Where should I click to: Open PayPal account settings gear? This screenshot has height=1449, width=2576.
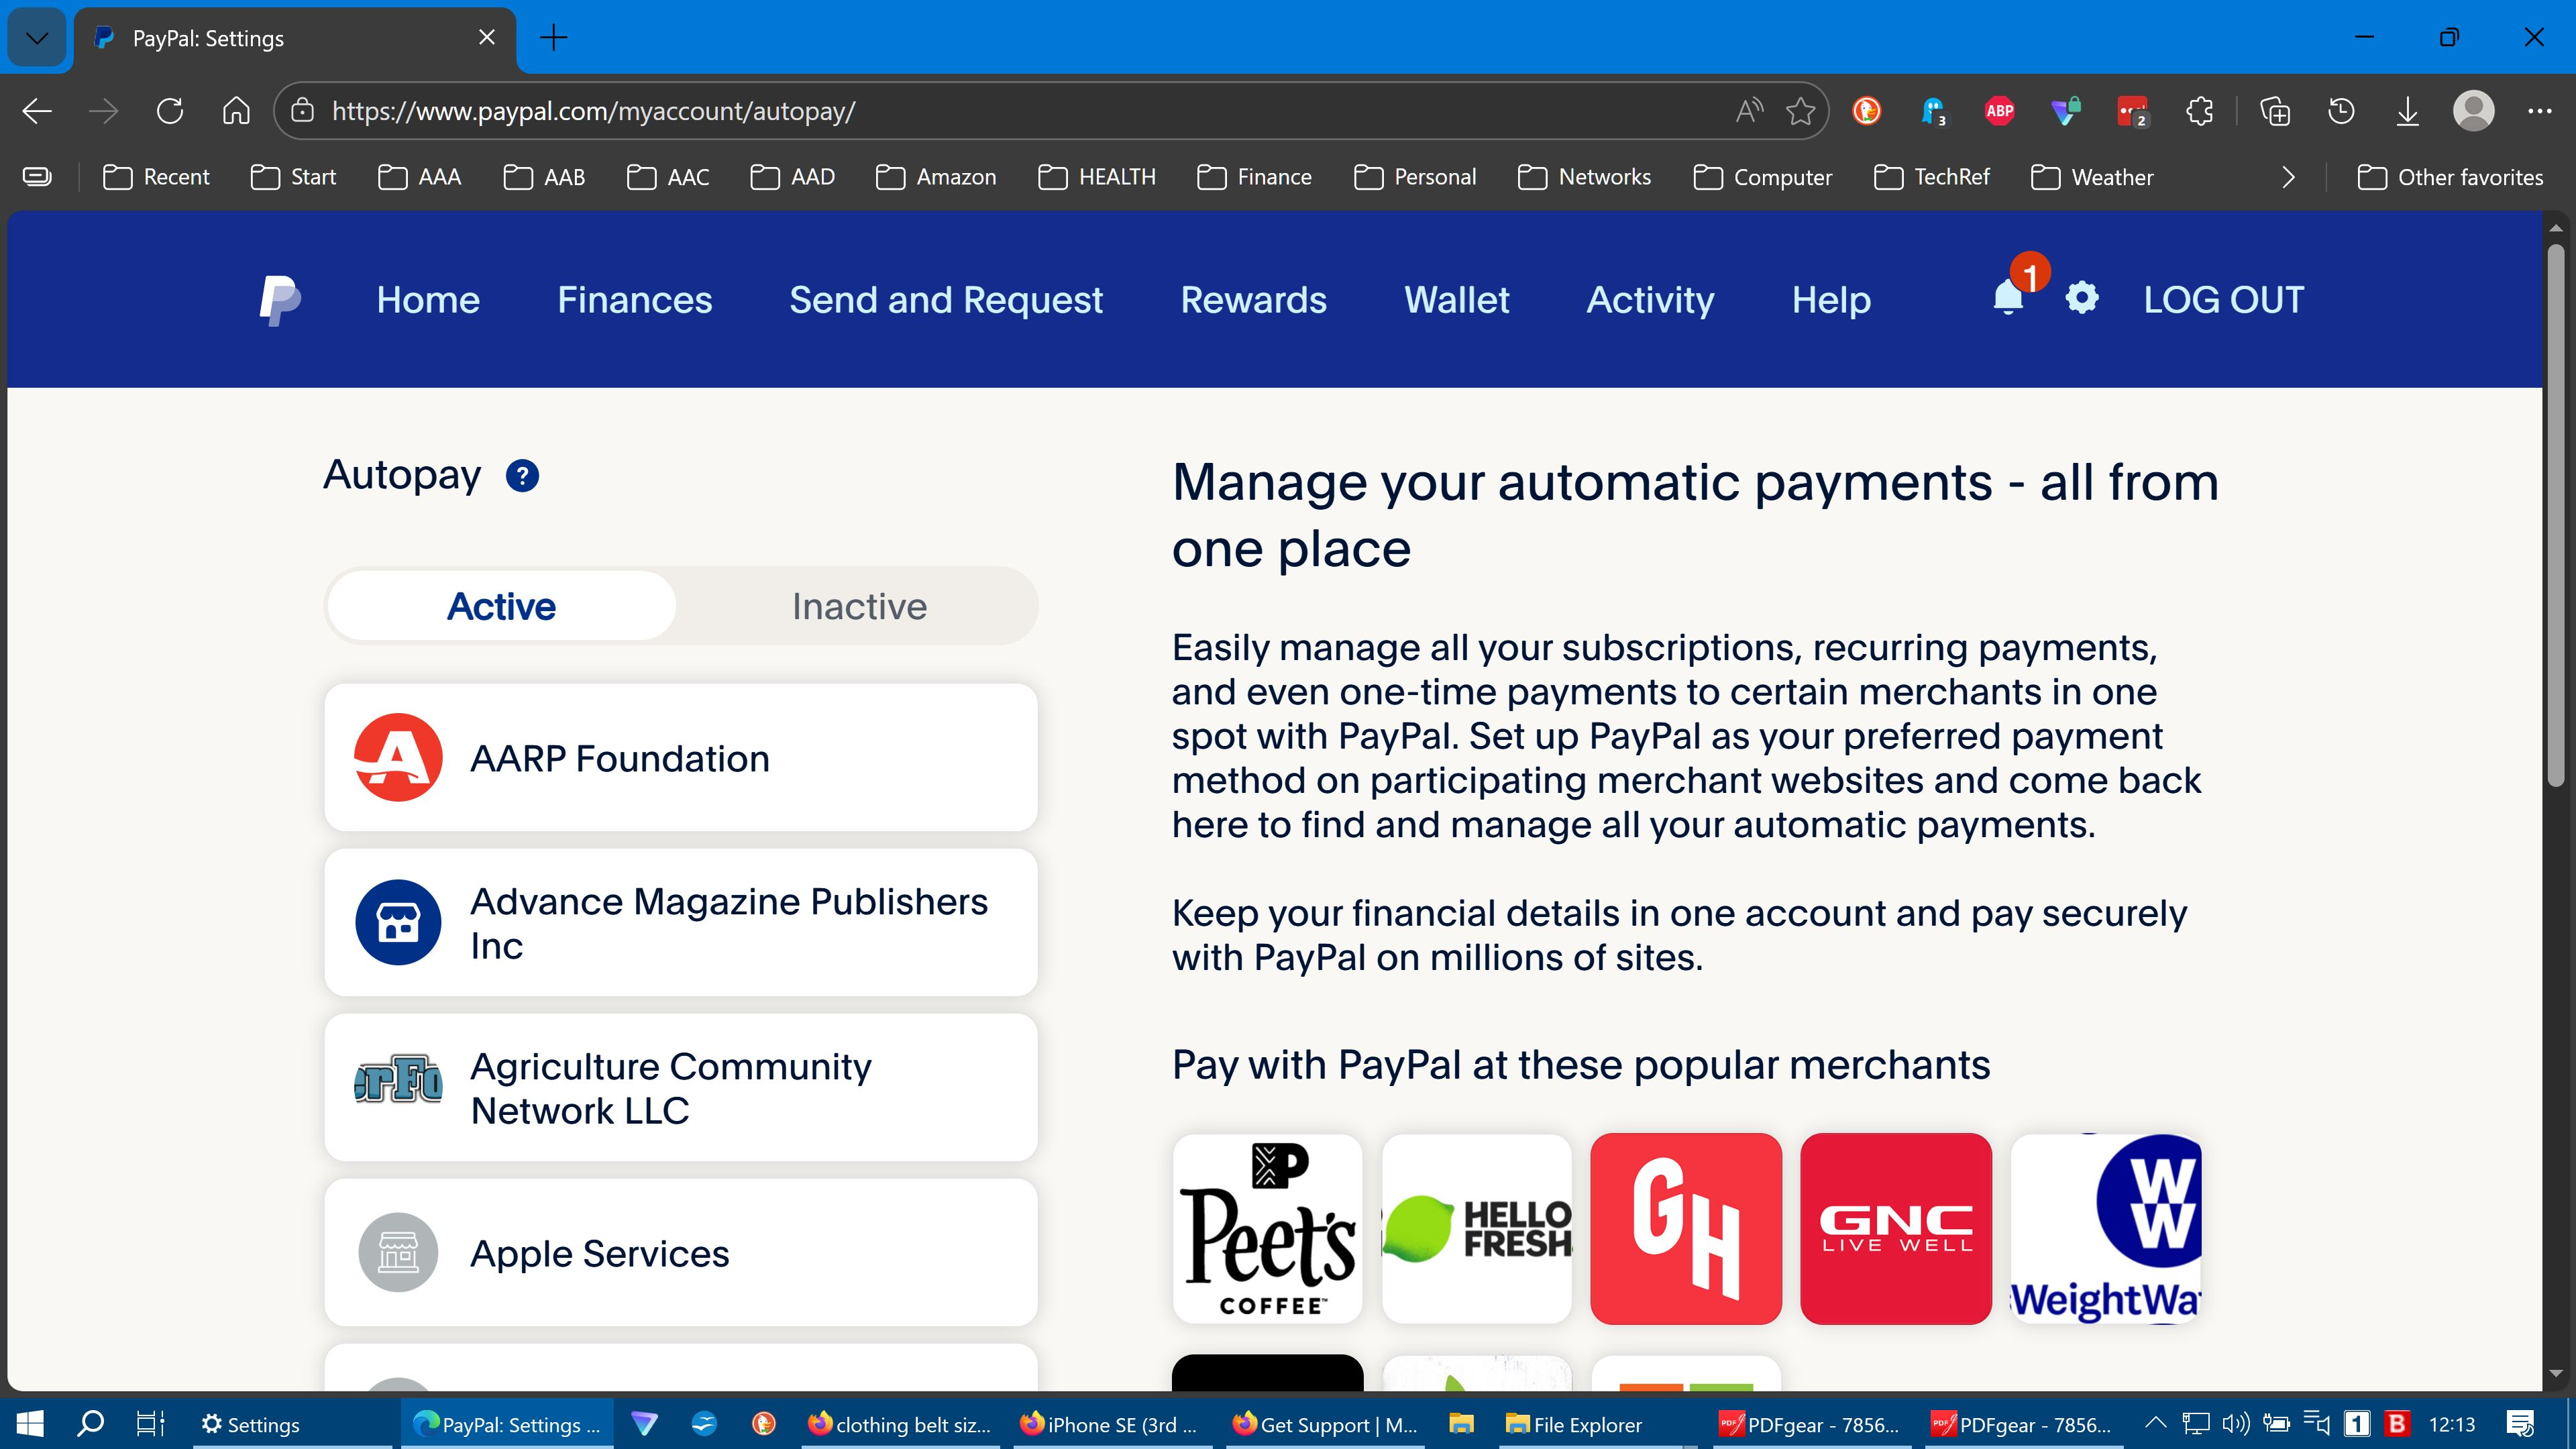coord(2082,298)
